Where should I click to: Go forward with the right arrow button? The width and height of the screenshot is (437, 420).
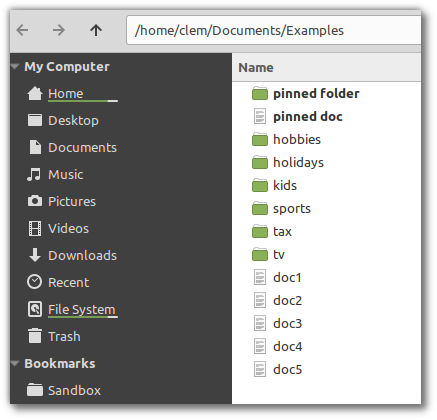[x=59, y=30]
